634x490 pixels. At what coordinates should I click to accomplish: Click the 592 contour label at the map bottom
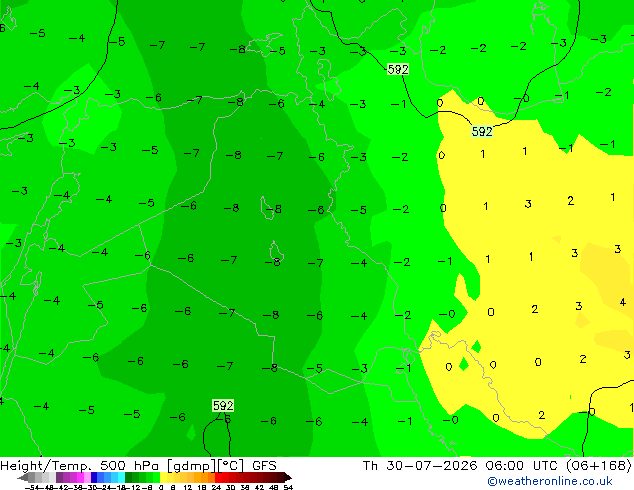223,406
